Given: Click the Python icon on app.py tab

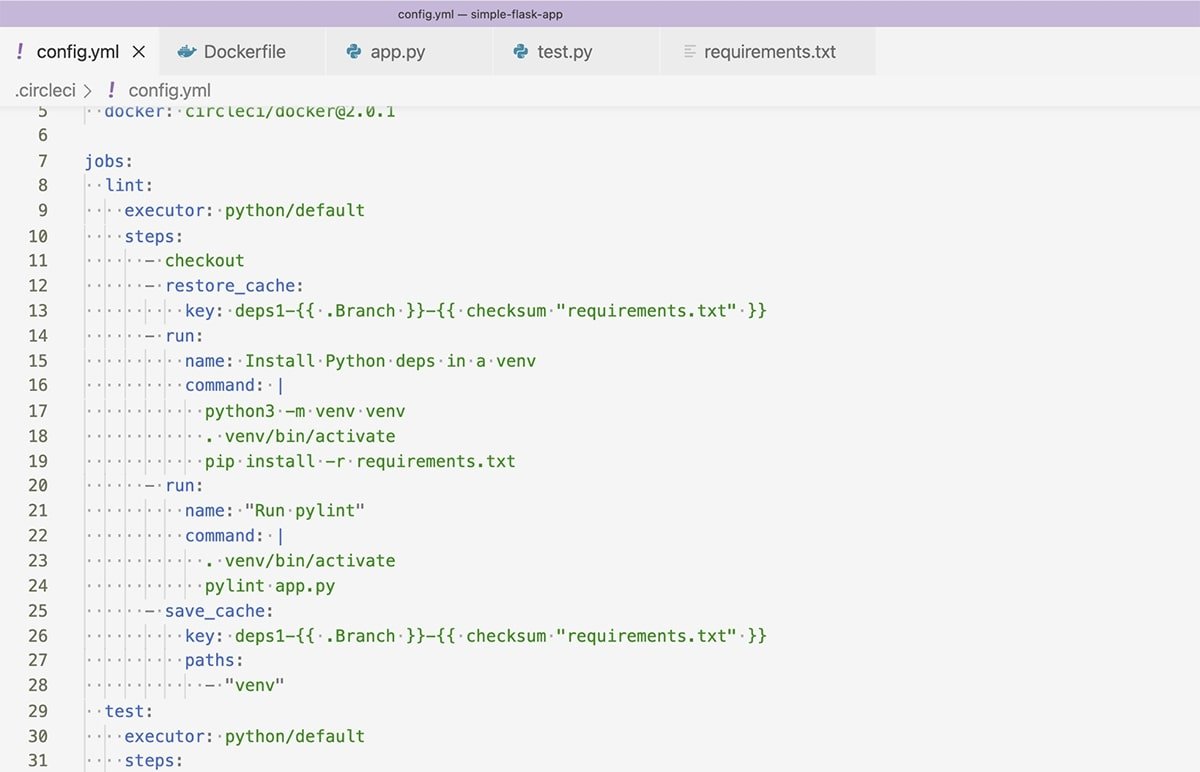Looking at the screenshot, I should (x=353, y=52).
